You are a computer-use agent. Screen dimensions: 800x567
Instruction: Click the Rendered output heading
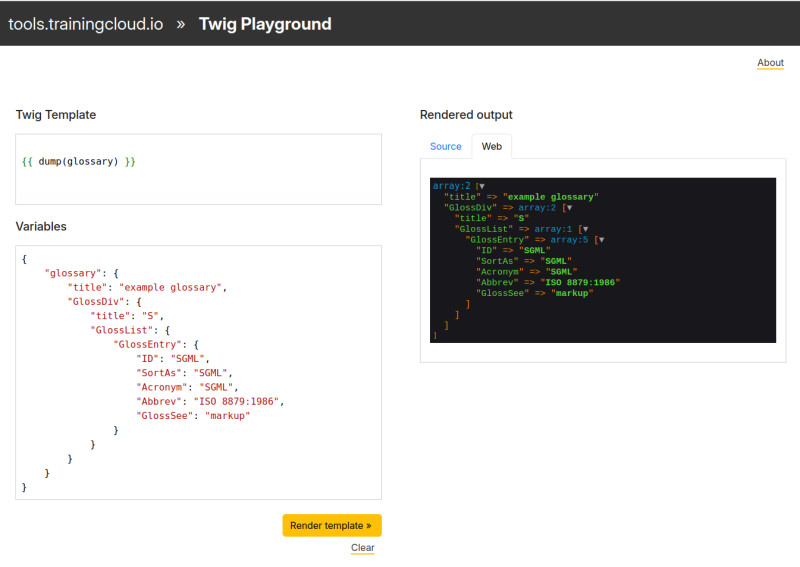(466, 115)
